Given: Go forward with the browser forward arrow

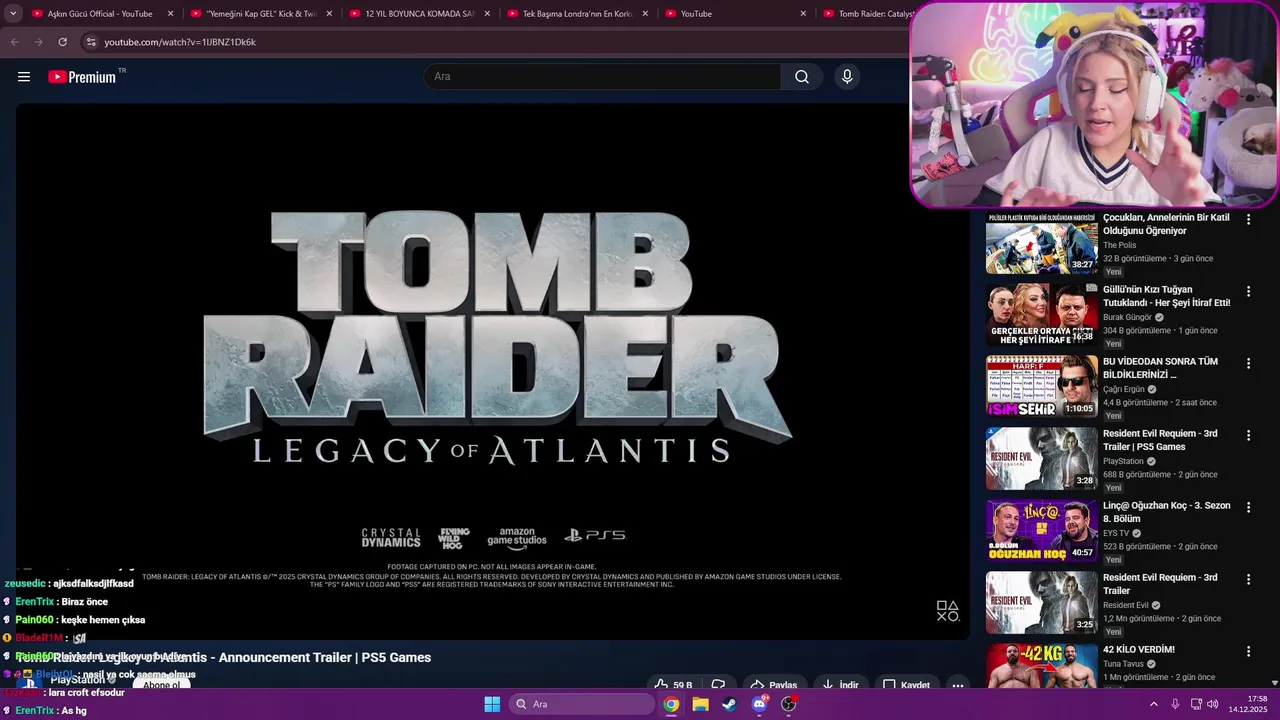Looking at the screenshot, I should point(38,42).
